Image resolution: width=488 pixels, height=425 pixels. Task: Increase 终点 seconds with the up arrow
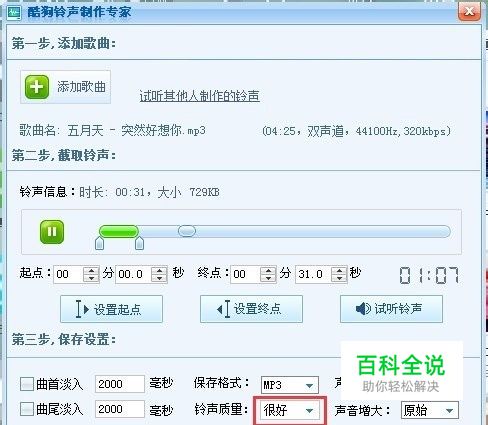339,270
